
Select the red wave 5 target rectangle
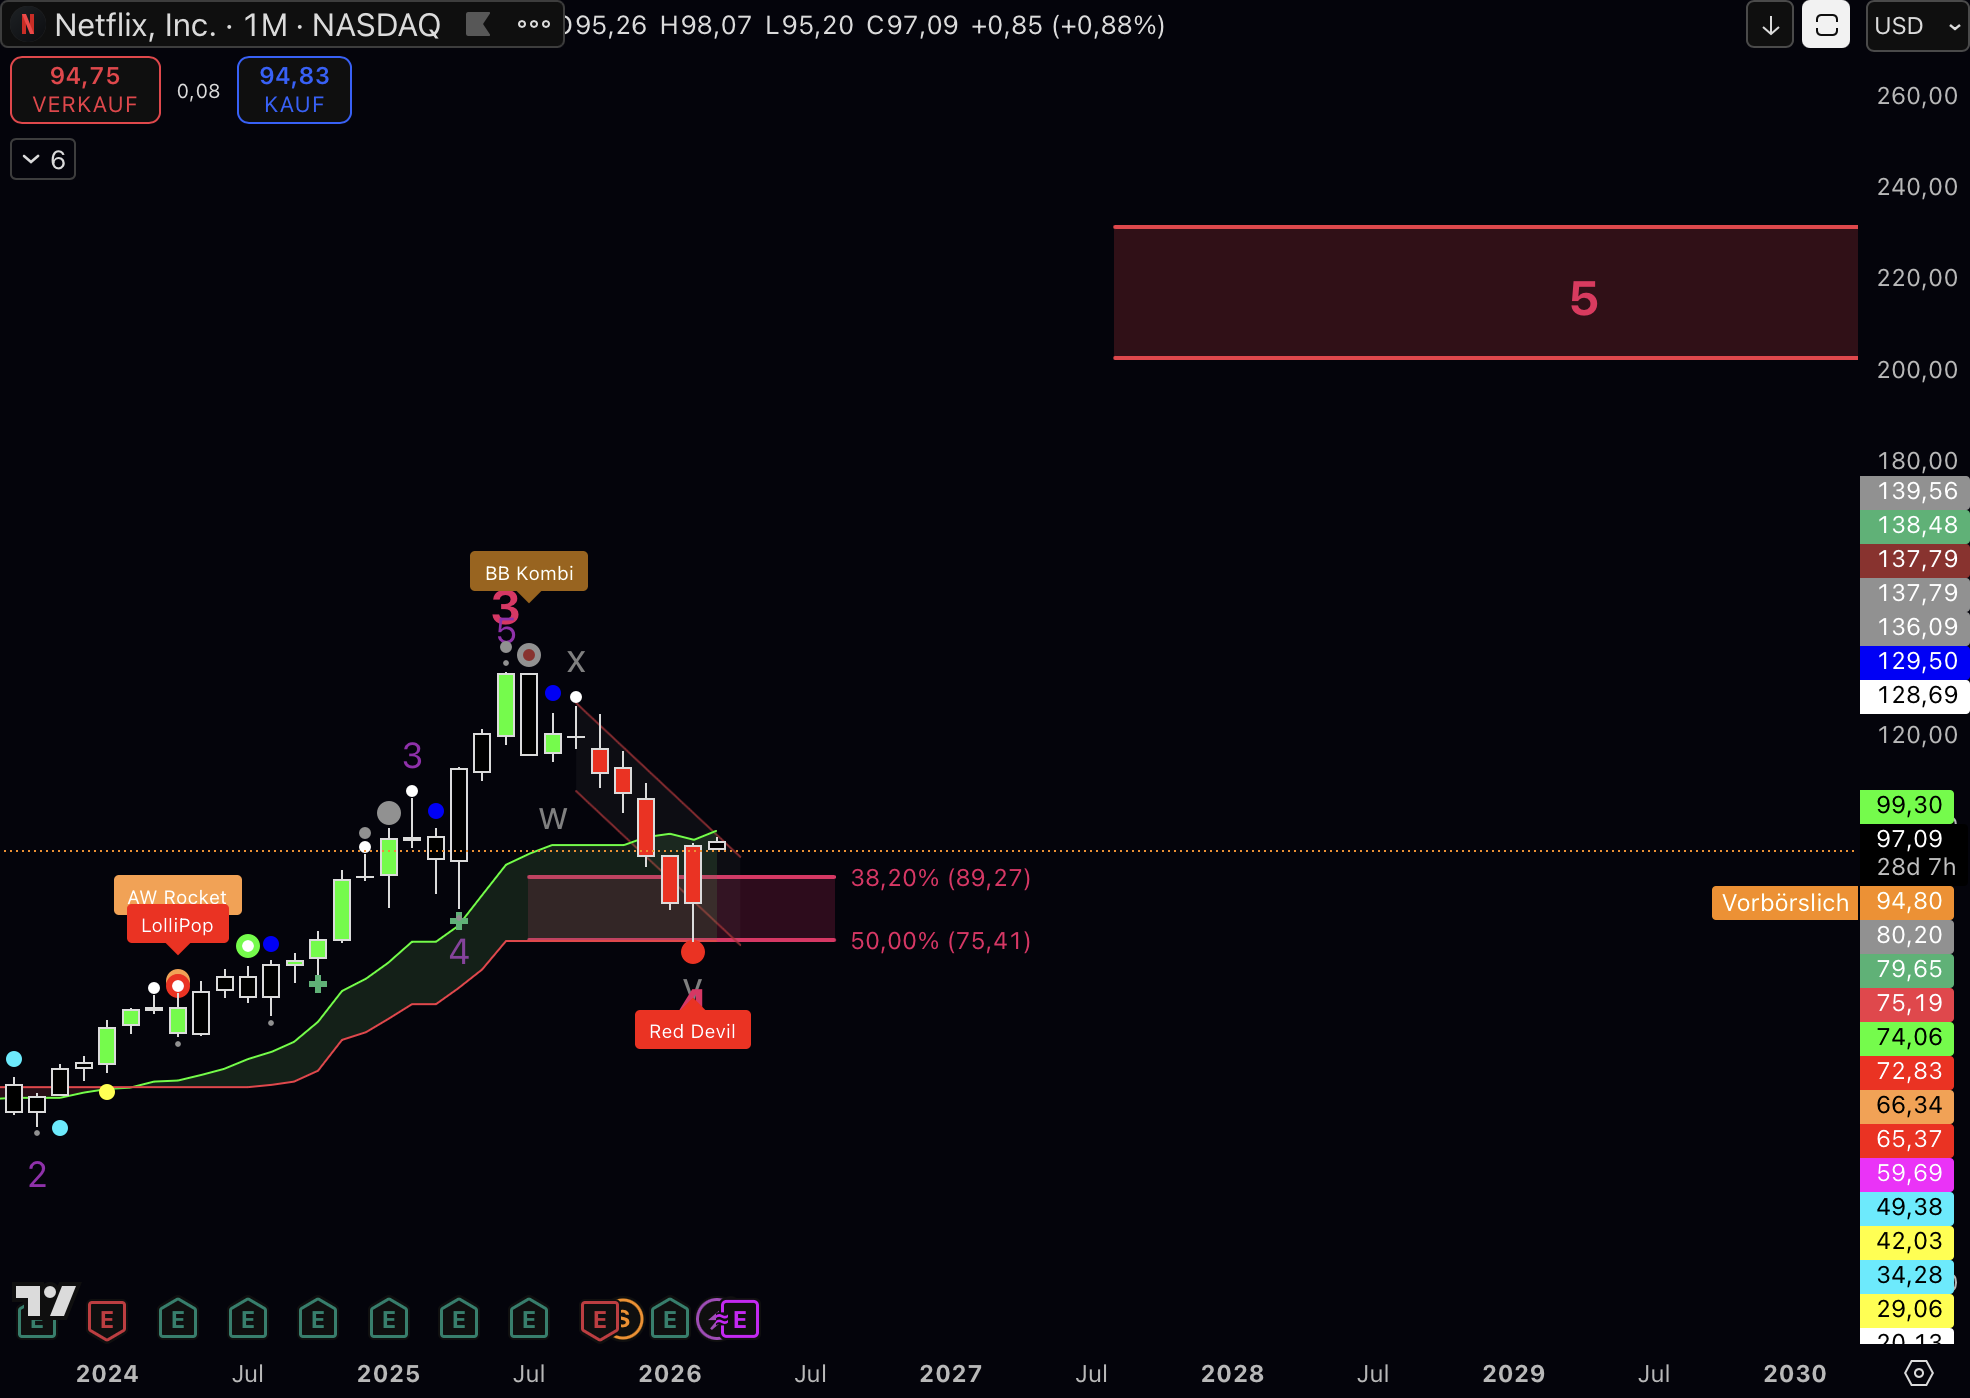tap(1485, 293)
